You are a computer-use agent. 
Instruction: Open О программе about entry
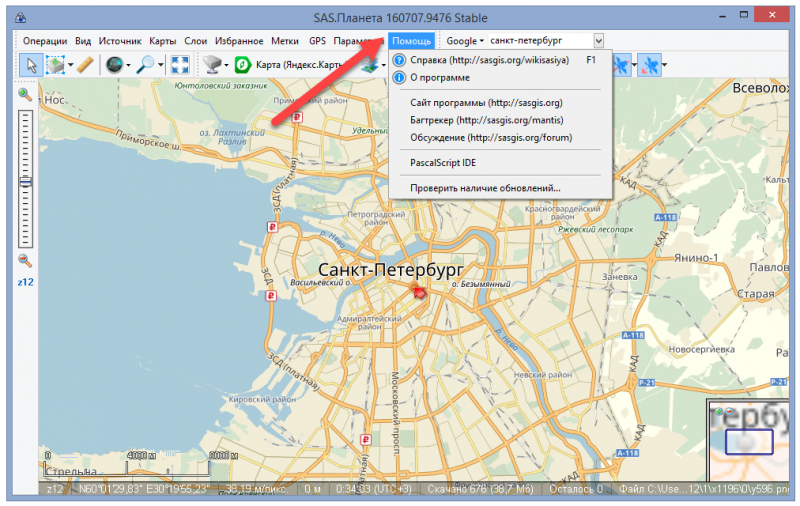pos(500,78)
